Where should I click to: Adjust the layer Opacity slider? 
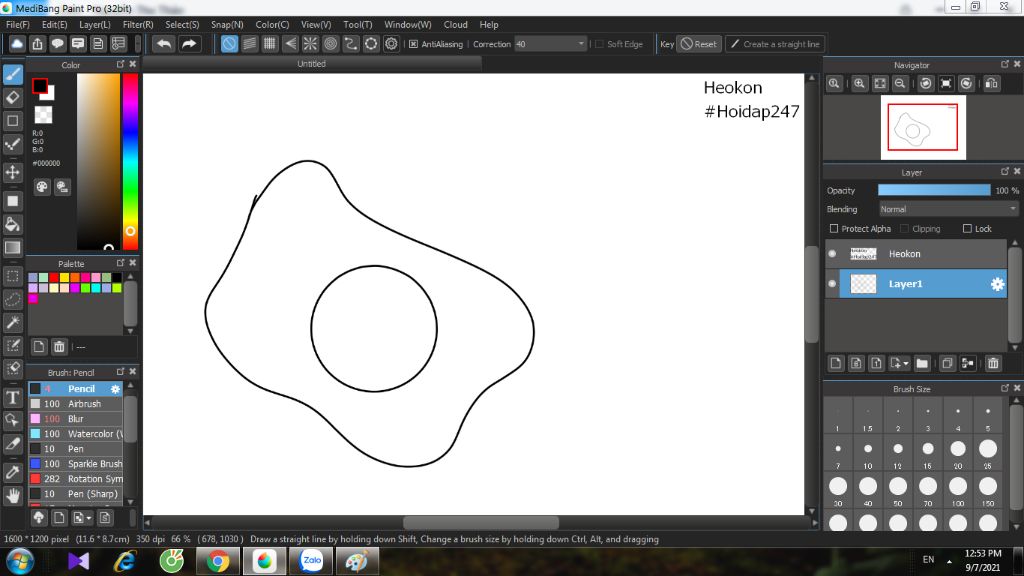tap(934, 190)
